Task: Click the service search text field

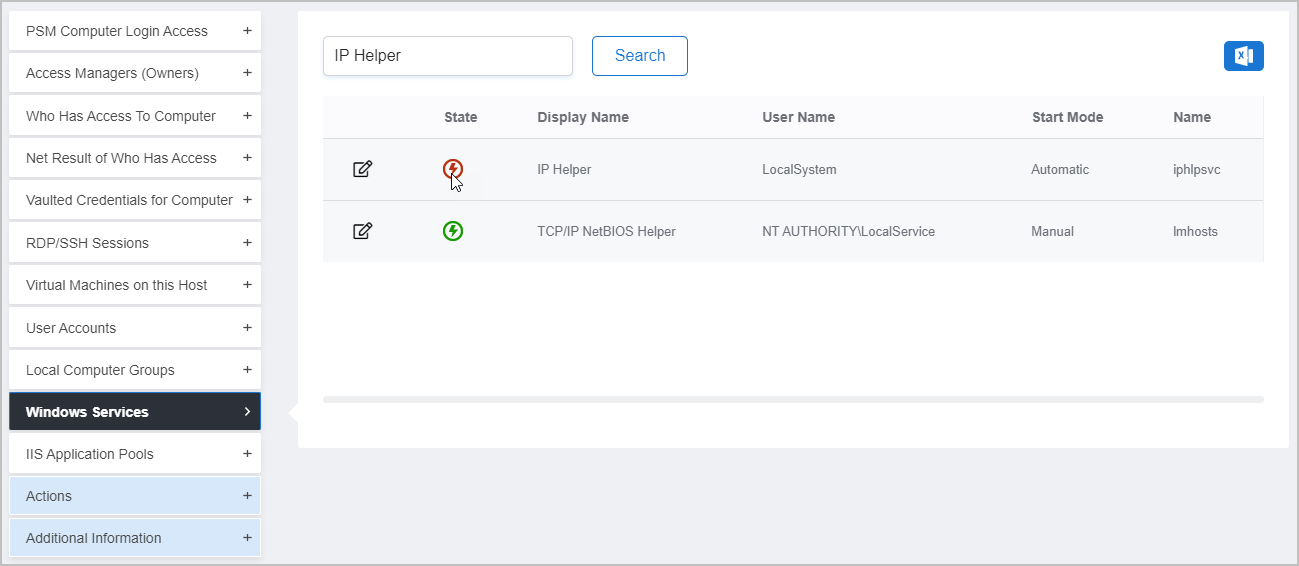Action: [447, 56]
